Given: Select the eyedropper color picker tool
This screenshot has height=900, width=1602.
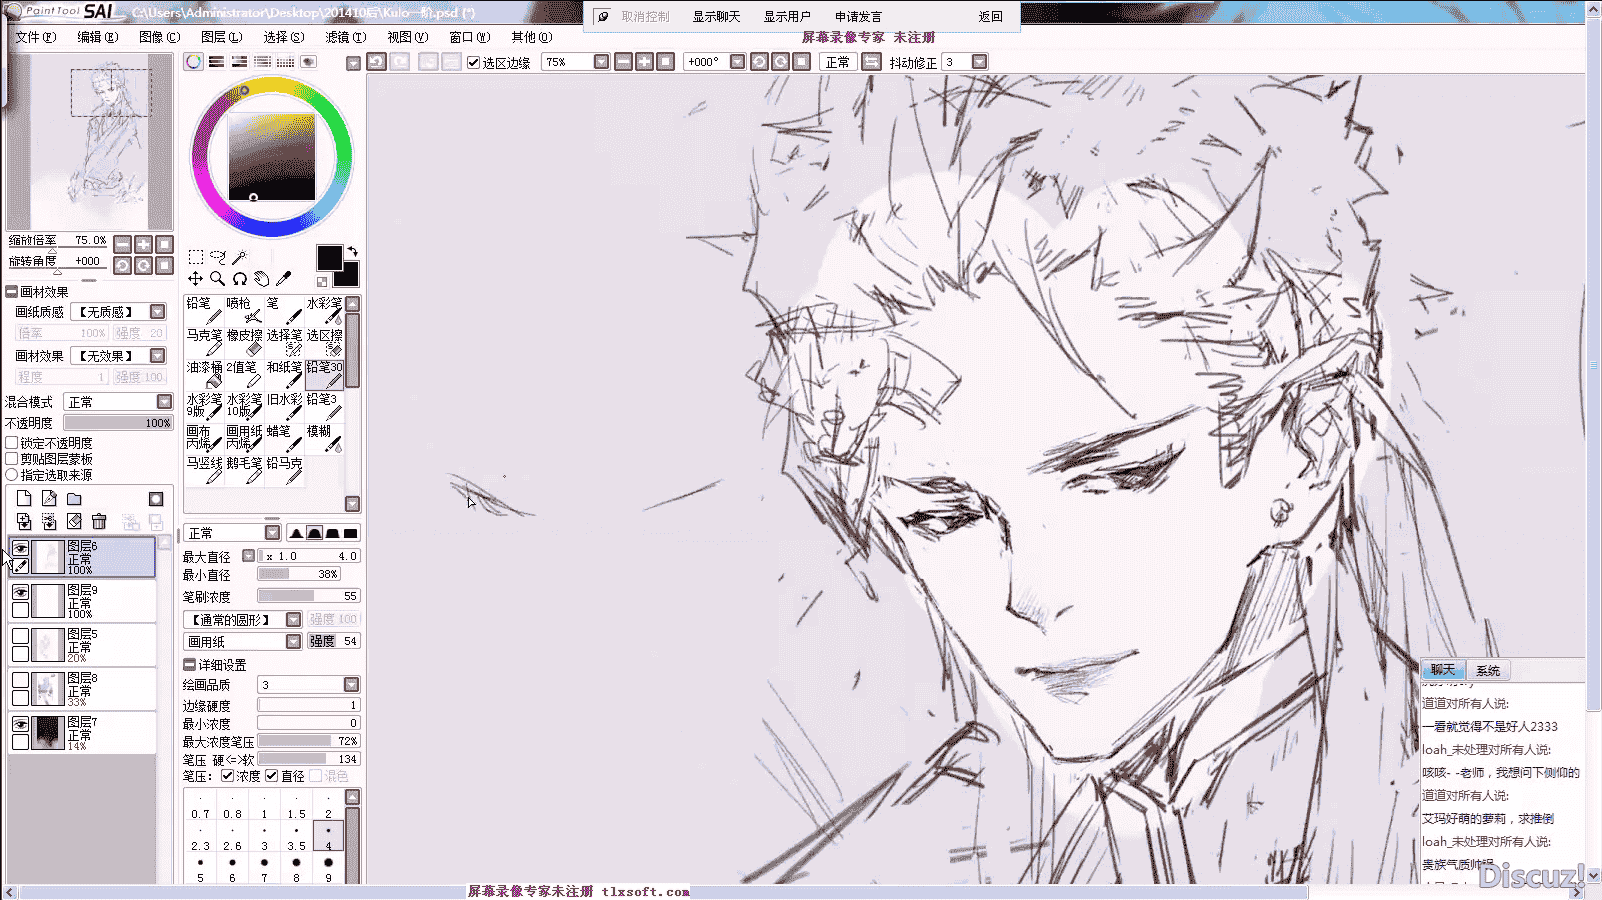Looking at the screenshot, I should click(x=284, y=278).
